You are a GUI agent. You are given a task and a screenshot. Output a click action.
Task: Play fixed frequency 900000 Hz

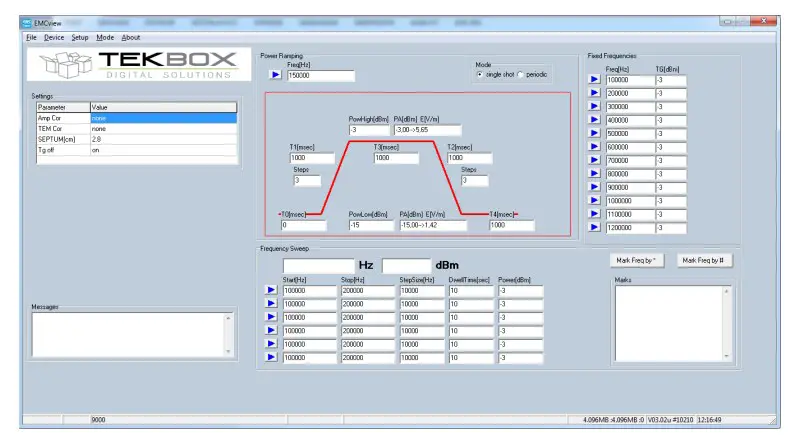(x=594, y=187)
